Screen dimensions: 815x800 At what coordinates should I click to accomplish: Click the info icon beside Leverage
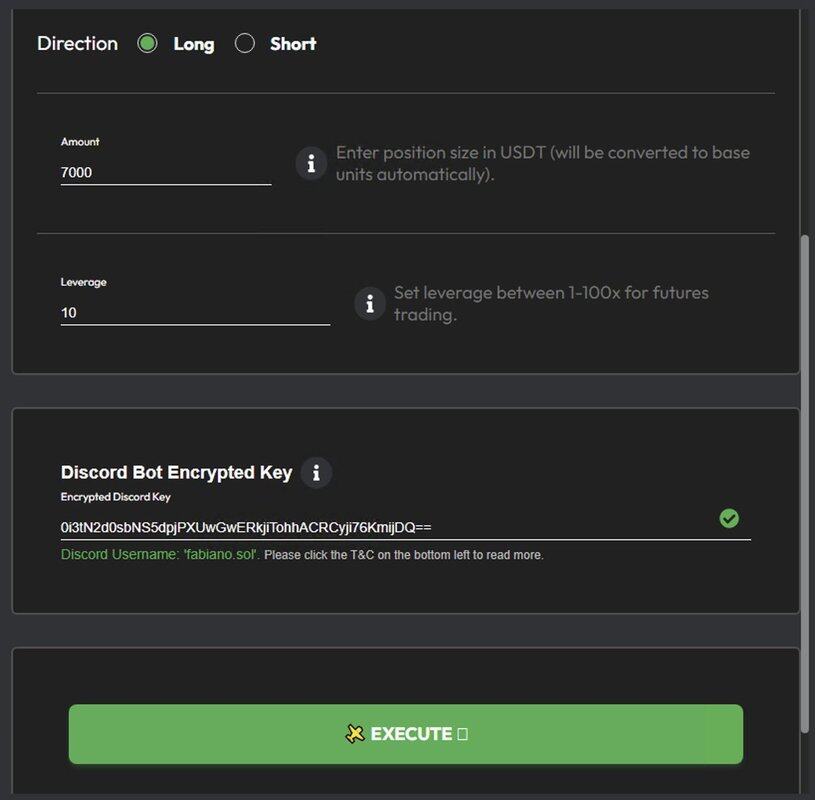(x=370, y=303)
